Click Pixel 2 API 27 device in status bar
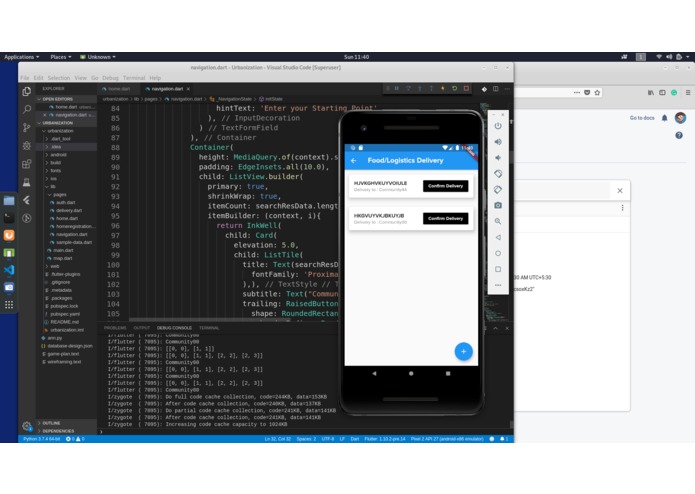The image size is (695, 494). coord(447,439)
